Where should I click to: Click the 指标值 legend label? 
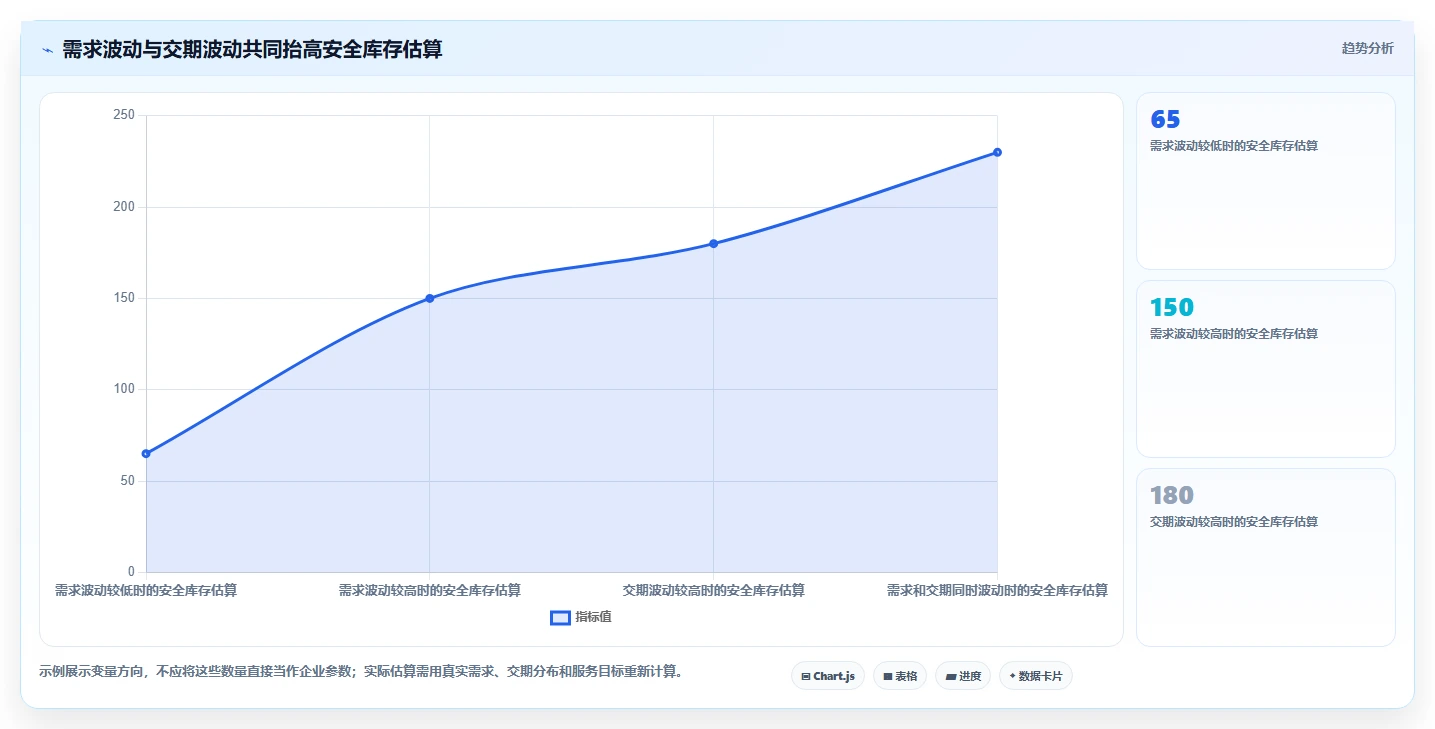(594, 618)
